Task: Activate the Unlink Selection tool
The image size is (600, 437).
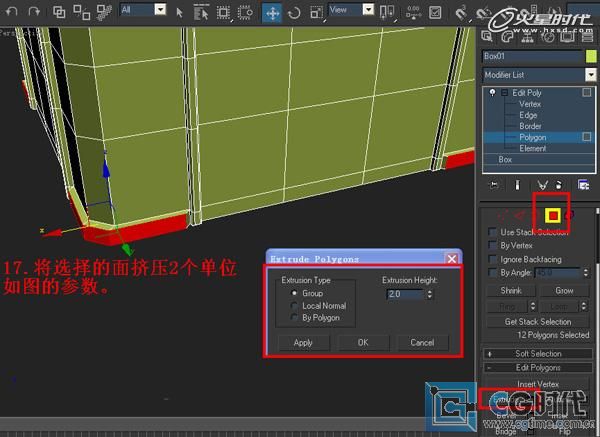Action: (82, 12)
